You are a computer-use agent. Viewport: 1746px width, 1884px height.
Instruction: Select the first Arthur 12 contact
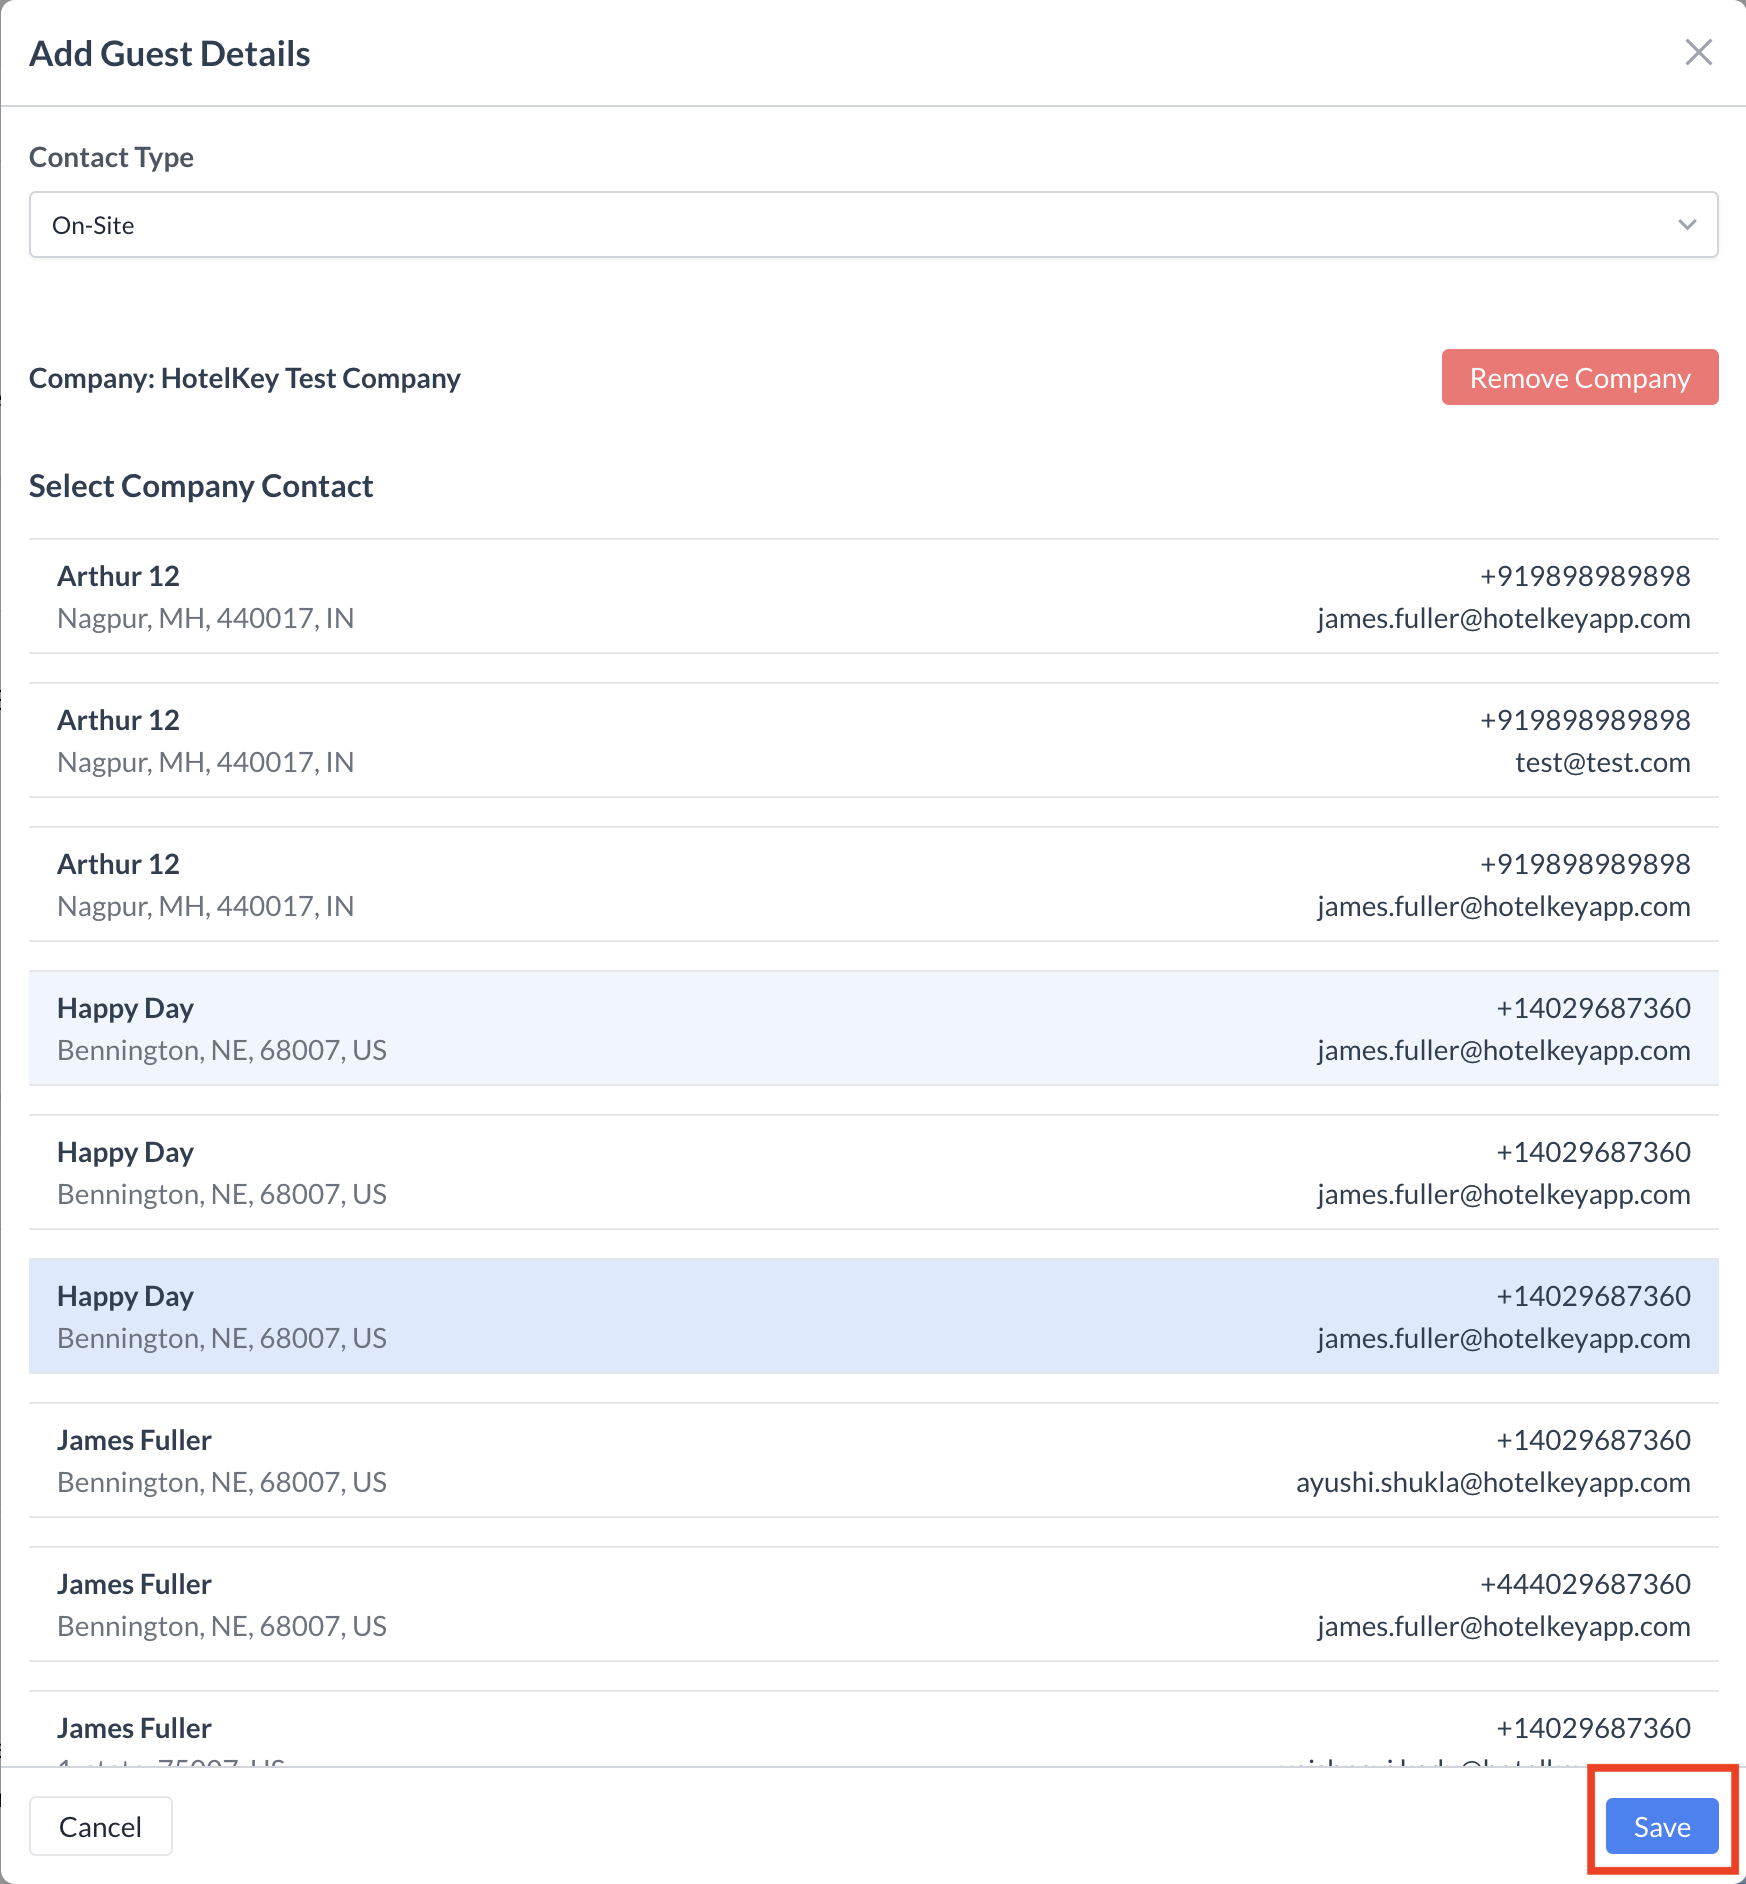tap(872, 597)
